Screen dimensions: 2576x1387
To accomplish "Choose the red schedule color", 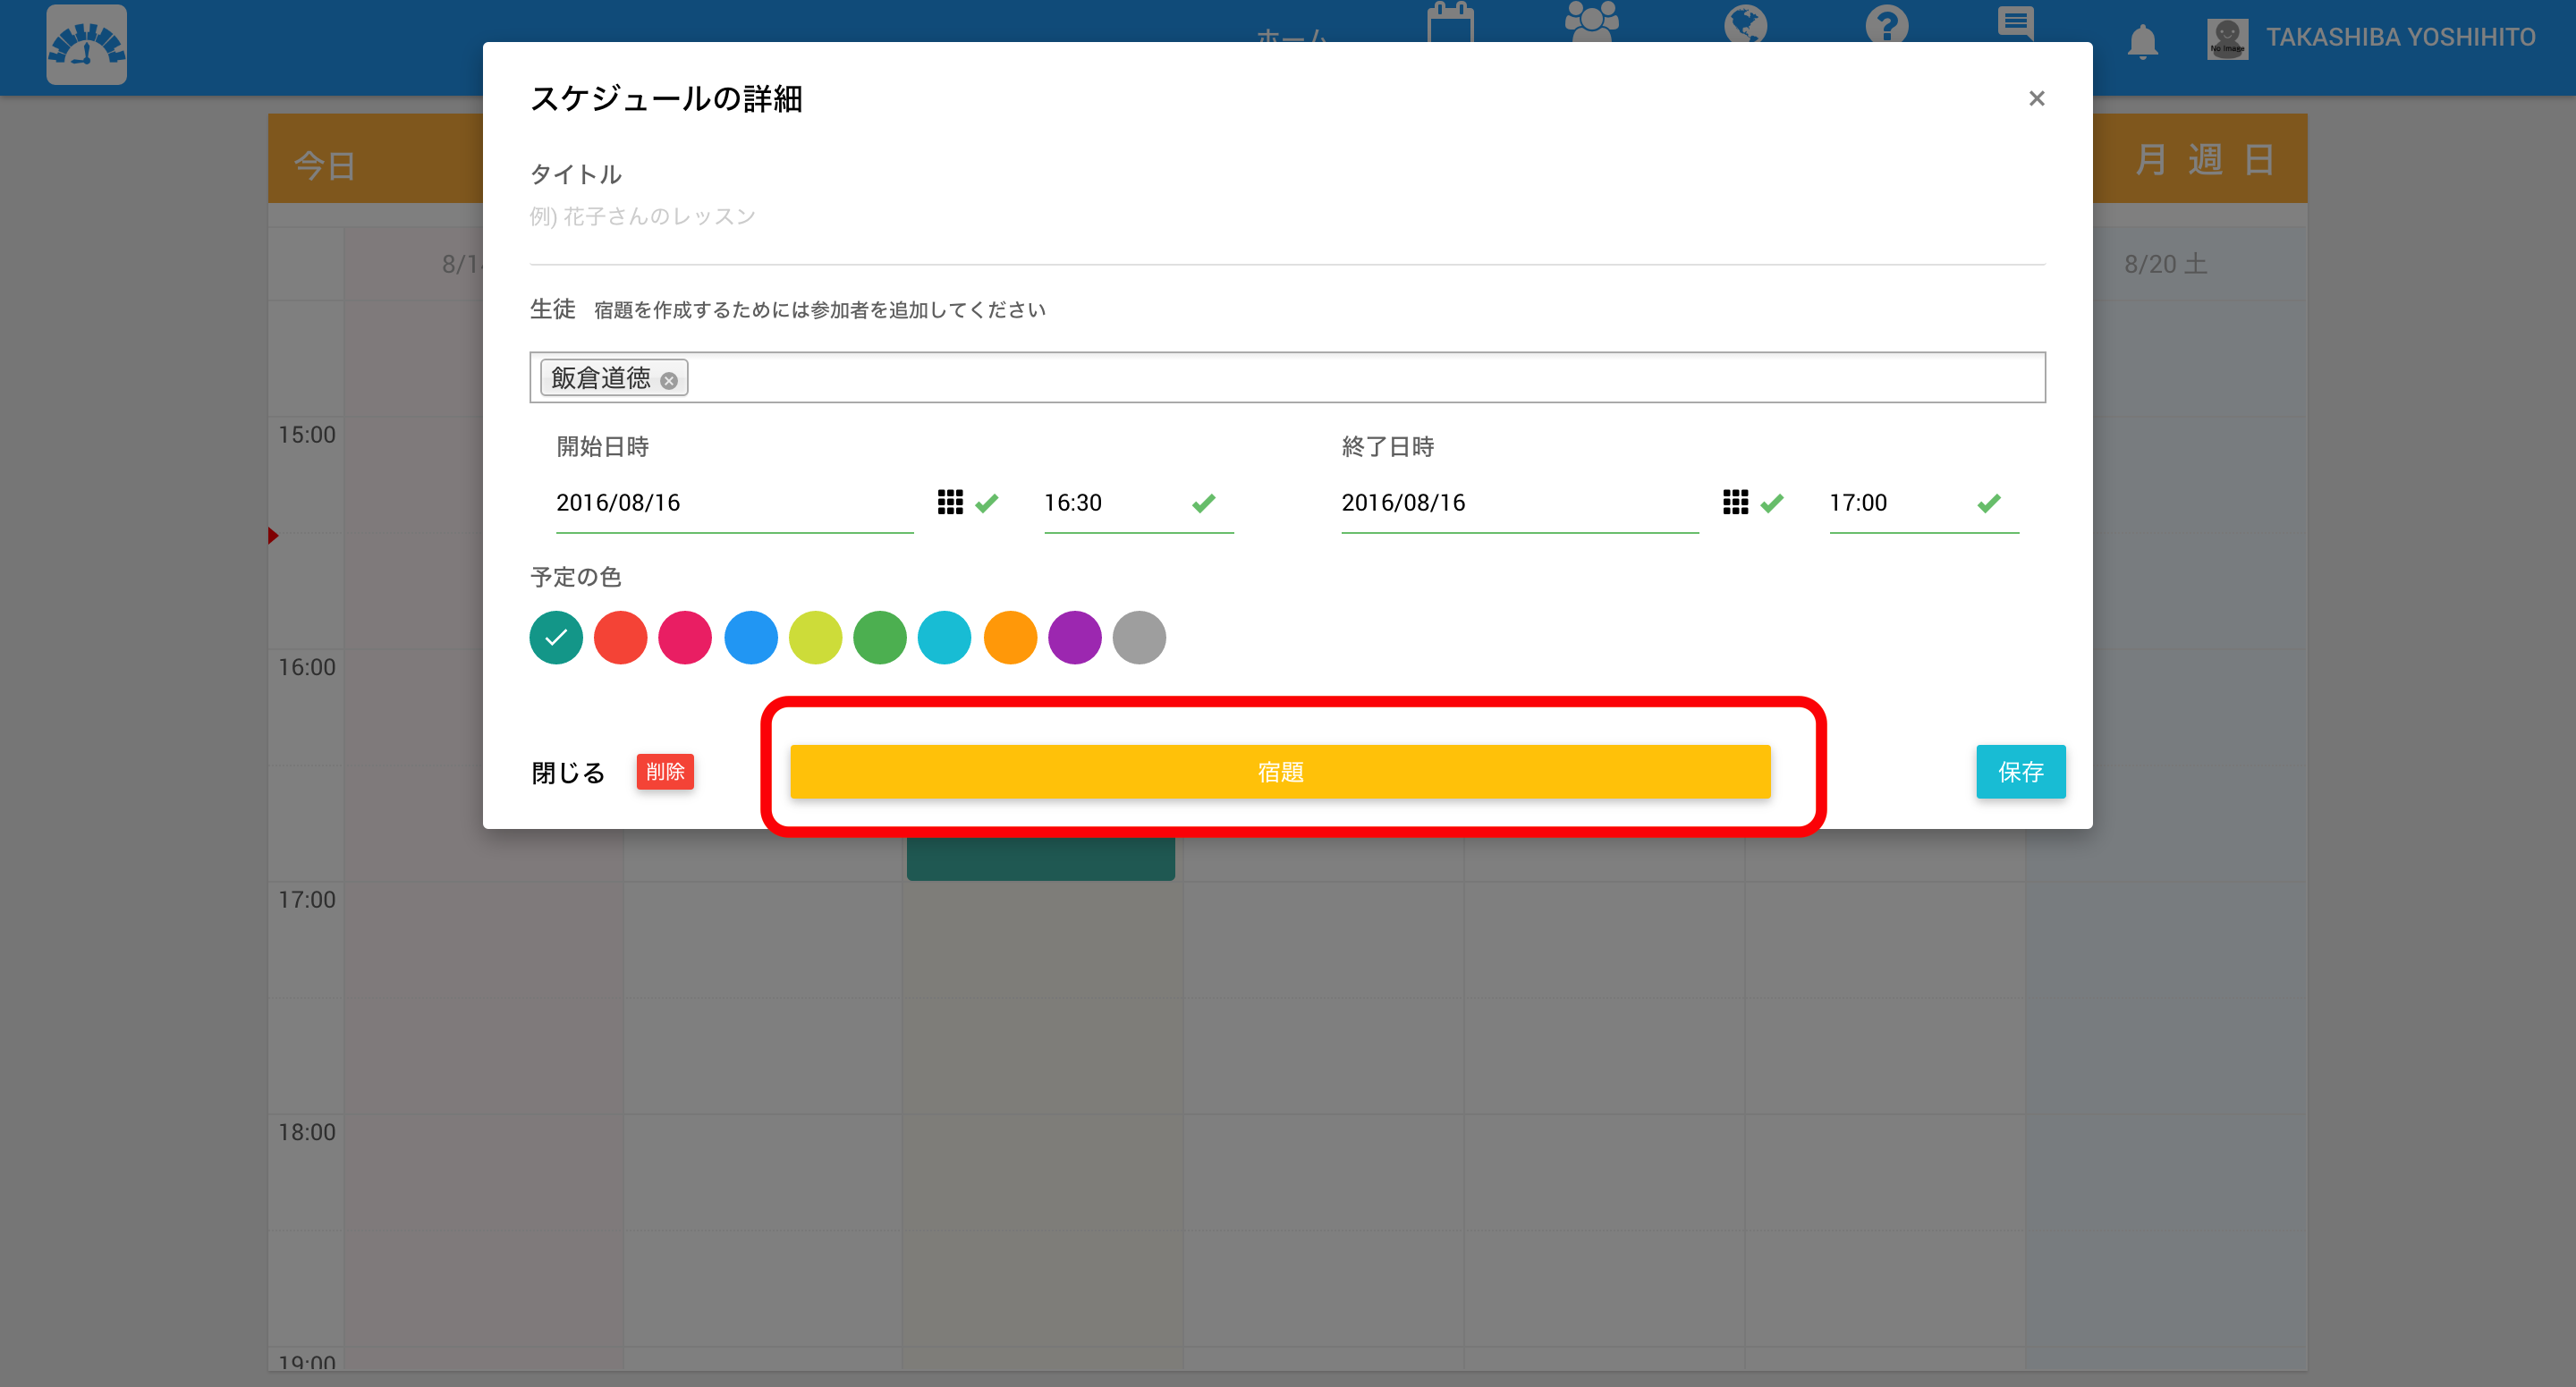I will (x=620, y=638).
